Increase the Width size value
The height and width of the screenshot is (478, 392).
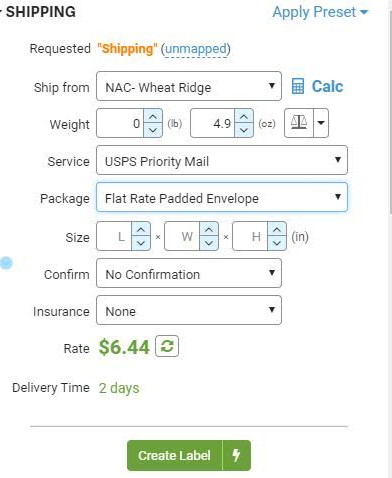click(x=209, y=230)
